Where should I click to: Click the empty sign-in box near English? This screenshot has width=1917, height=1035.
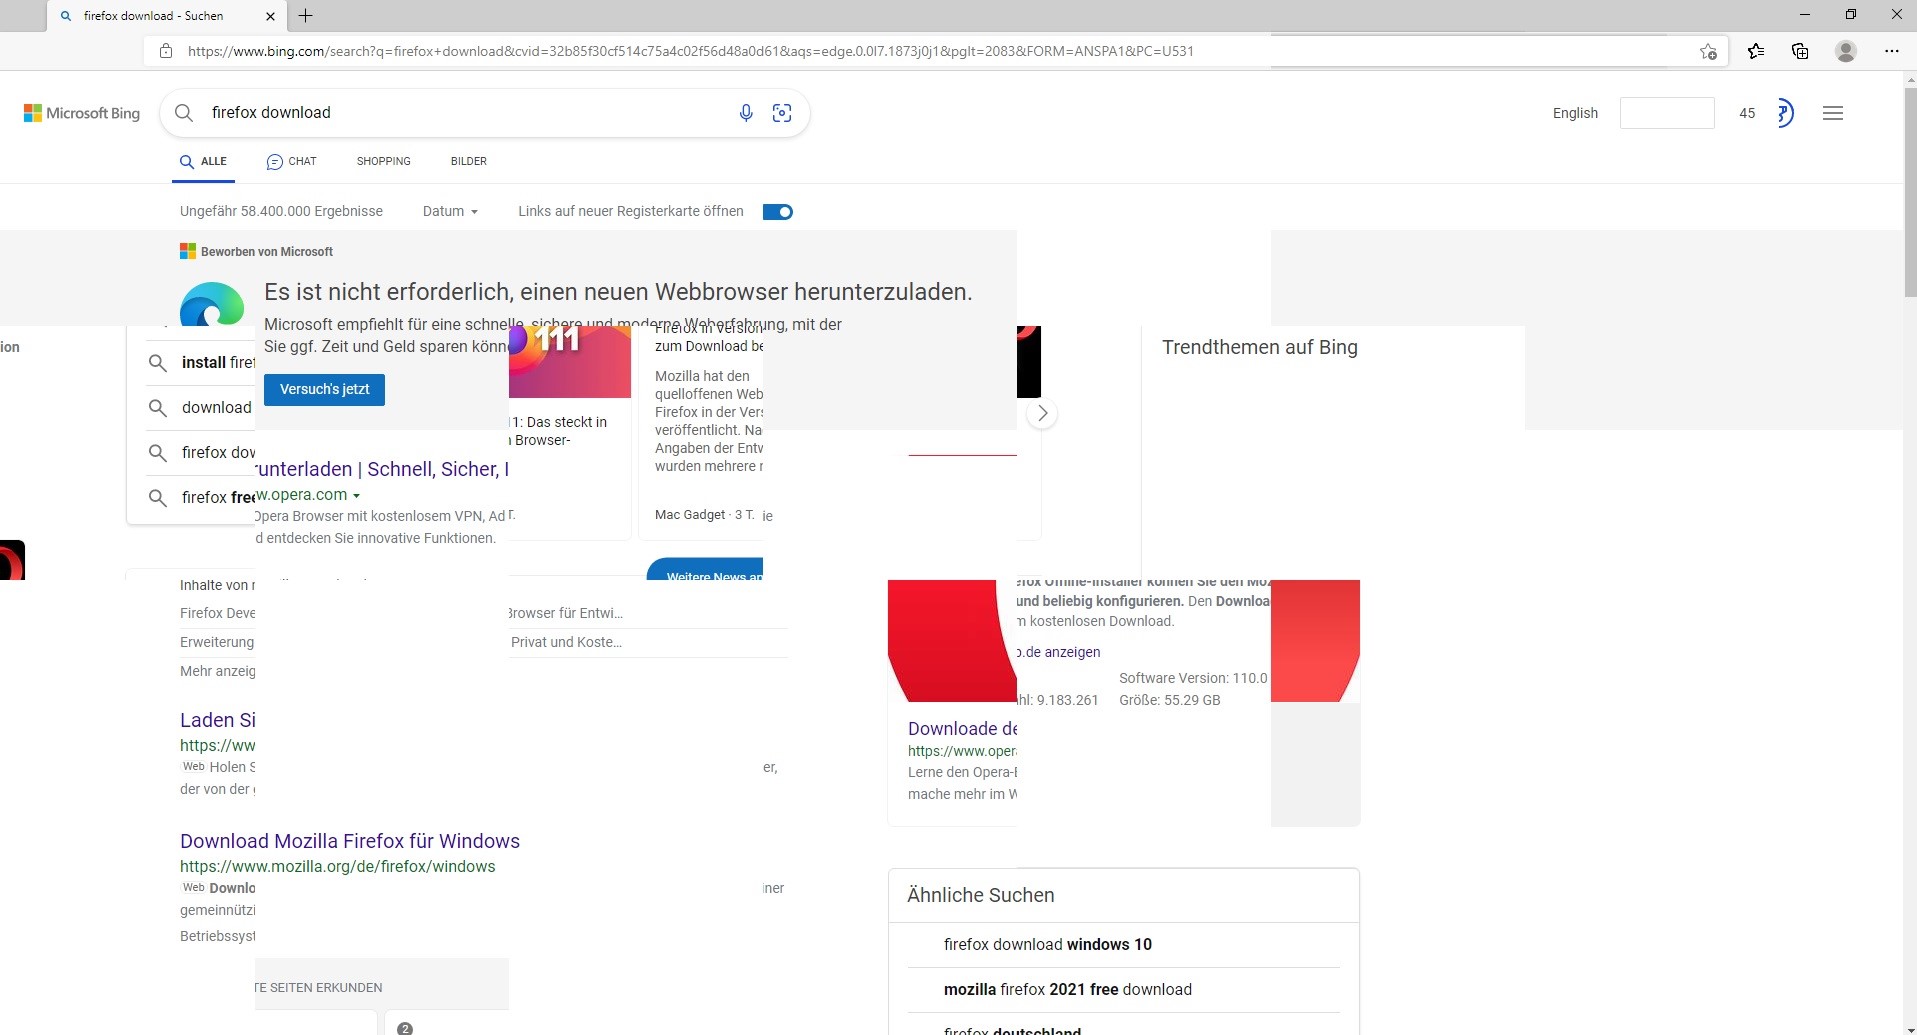tap(1667, 113)
